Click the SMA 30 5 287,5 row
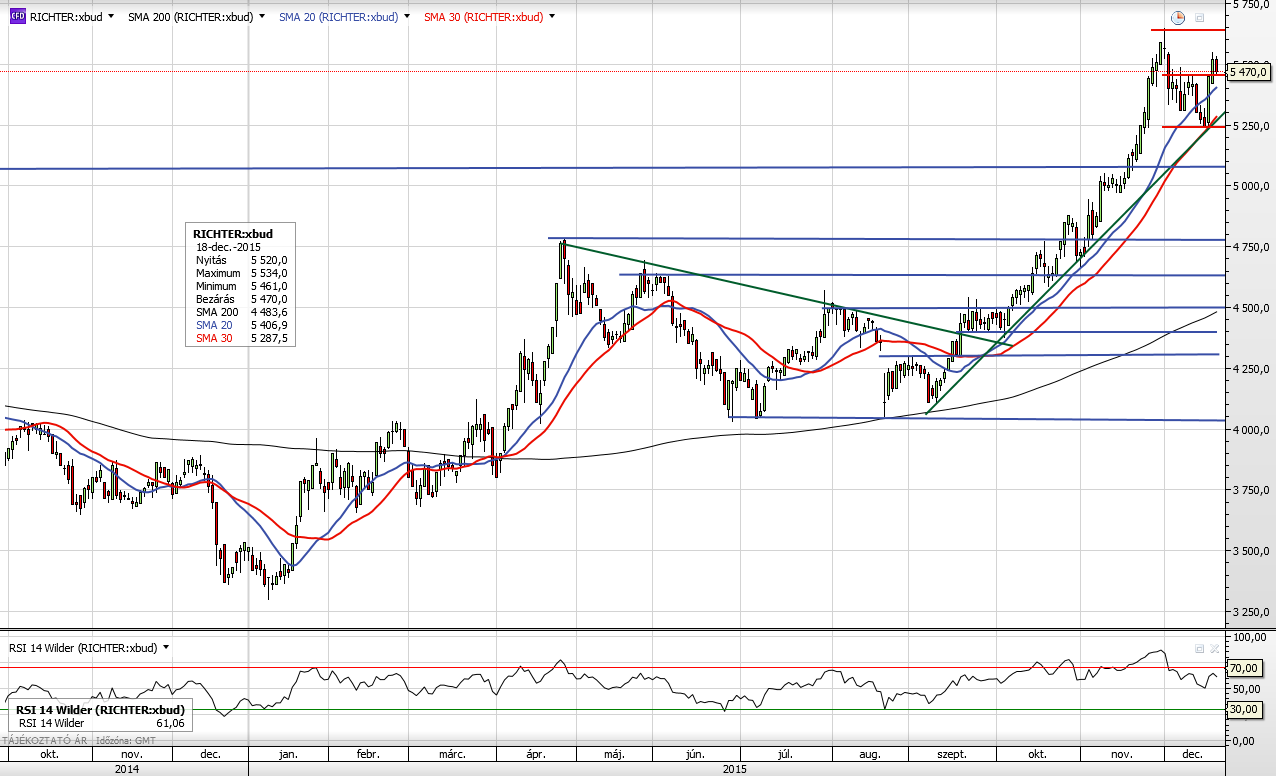 click(241, 338)
